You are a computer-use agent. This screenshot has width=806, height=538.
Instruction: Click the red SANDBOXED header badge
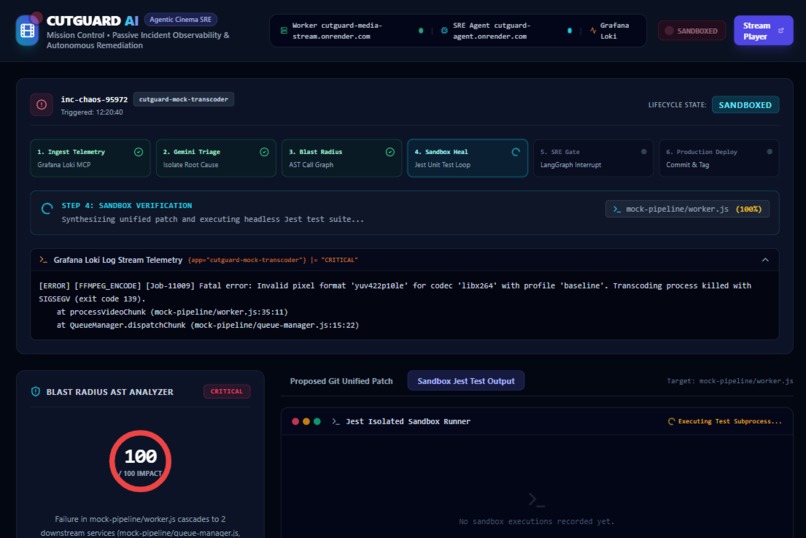[692, 31]
